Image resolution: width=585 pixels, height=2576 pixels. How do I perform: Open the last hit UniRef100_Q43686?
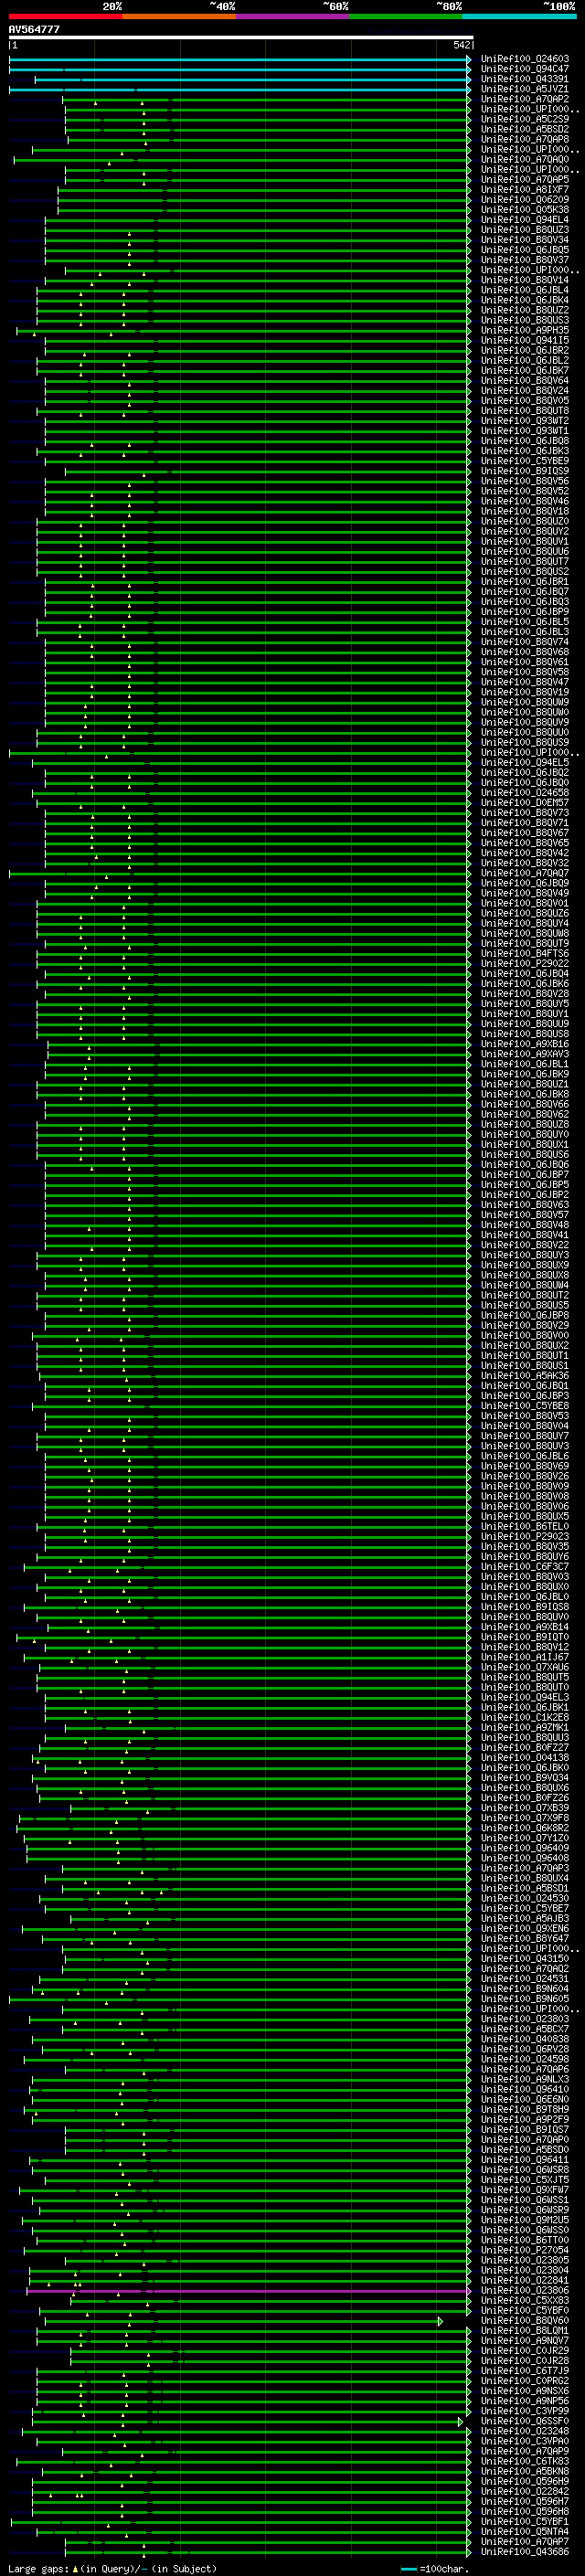(x=525, y=2552)
